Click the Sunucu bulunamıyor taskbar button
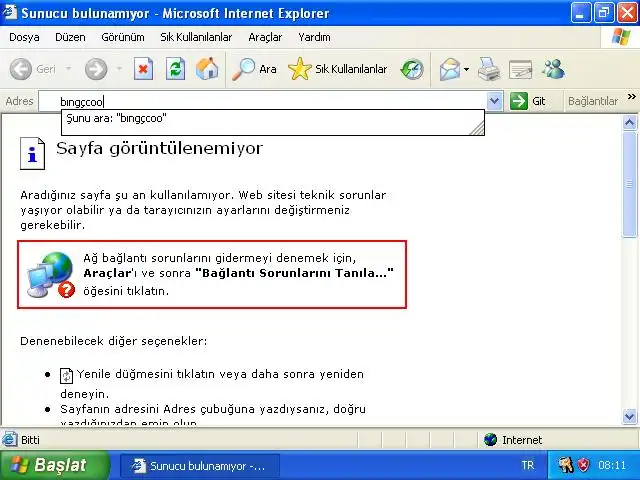640x480 pixels. pos(200,466)
